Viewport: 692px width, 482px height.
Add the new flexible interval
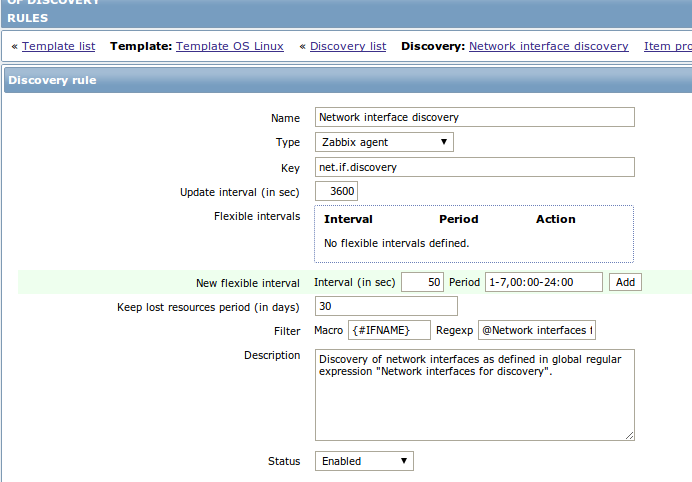pos(625,282)
